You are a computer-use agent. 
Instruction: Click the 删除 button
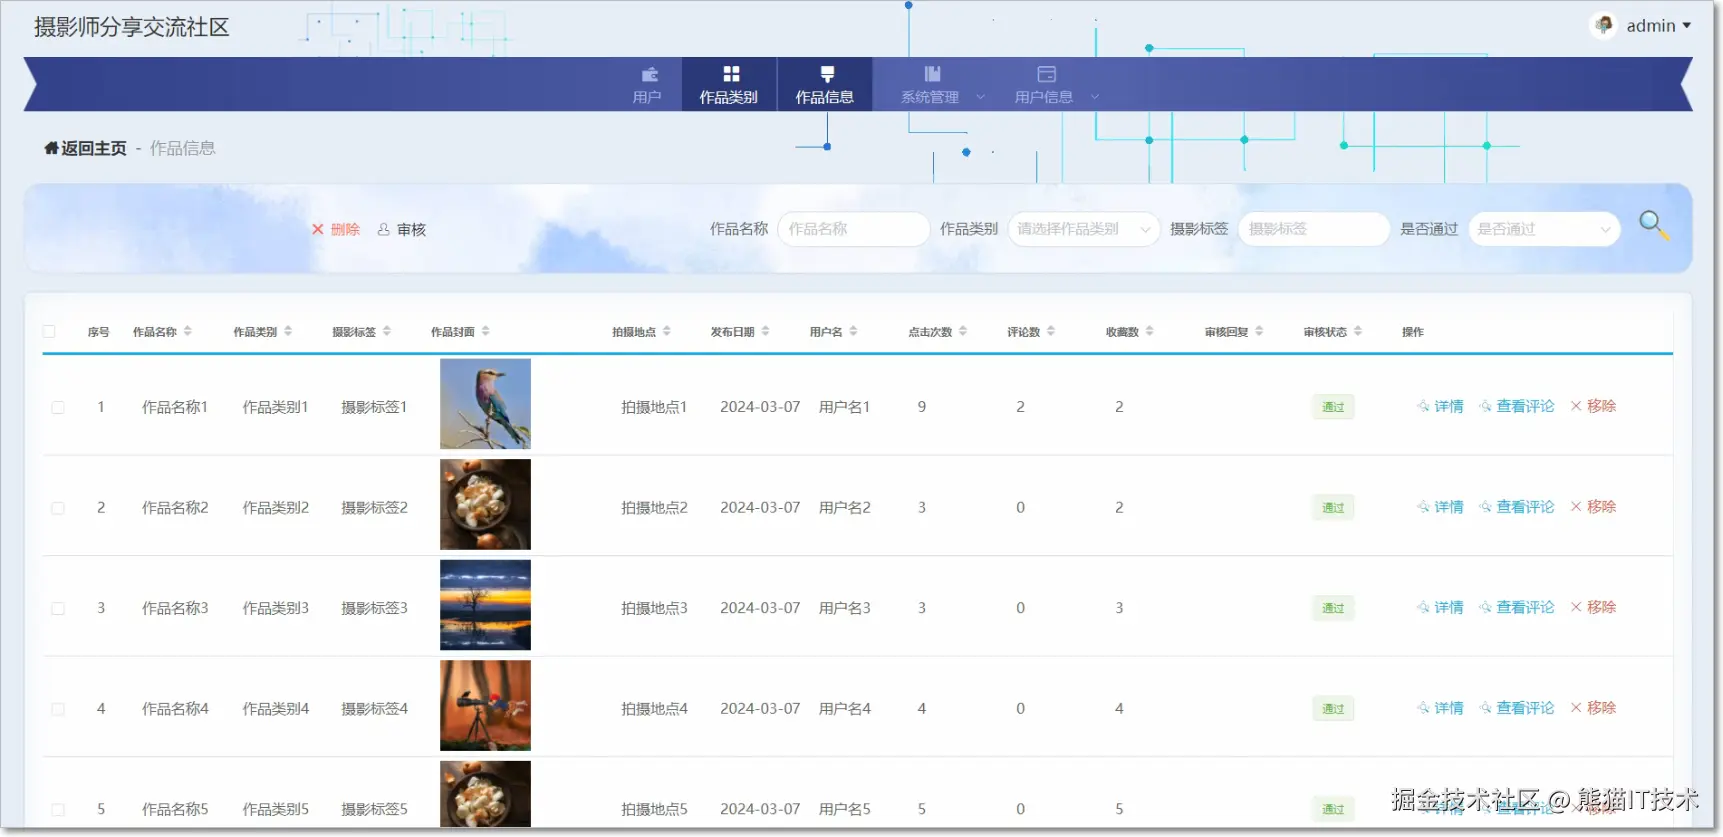click(x=336, y=229)
